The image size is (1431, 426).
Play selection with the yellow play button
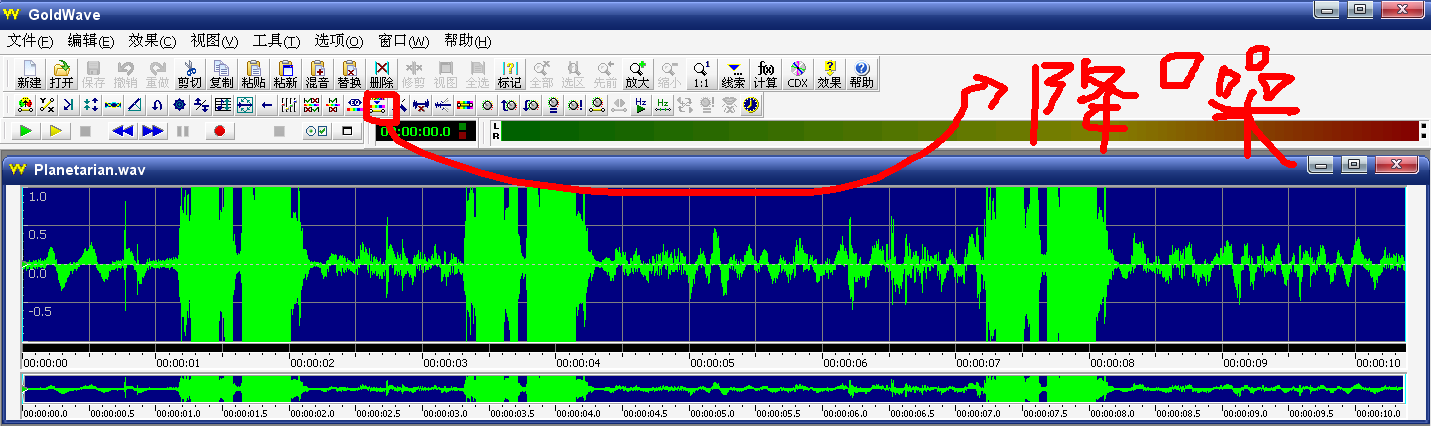pyautogui.click(x=55, y=130)
